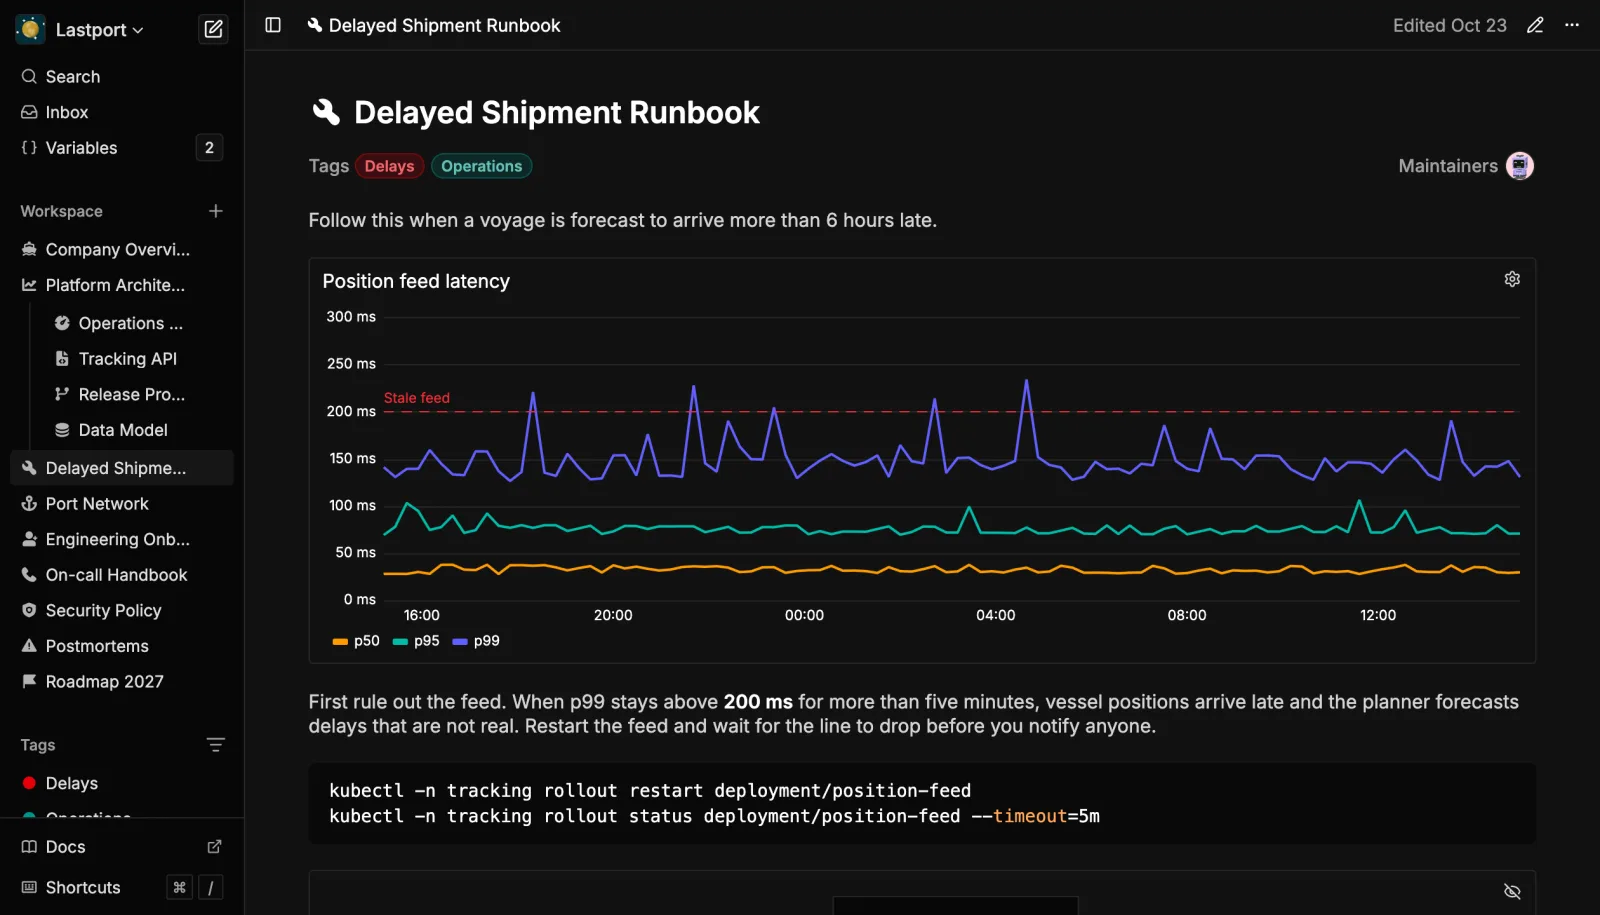1600x915 pixels.
Task: Open the Docs external link
Action: click(122, 847)
